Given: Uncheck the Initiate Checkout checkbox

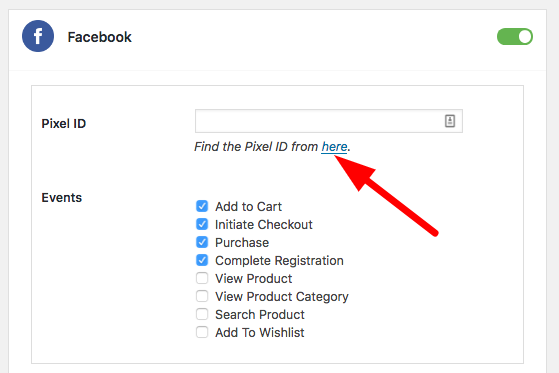Looking at the screenshot, I should [202, 224].
